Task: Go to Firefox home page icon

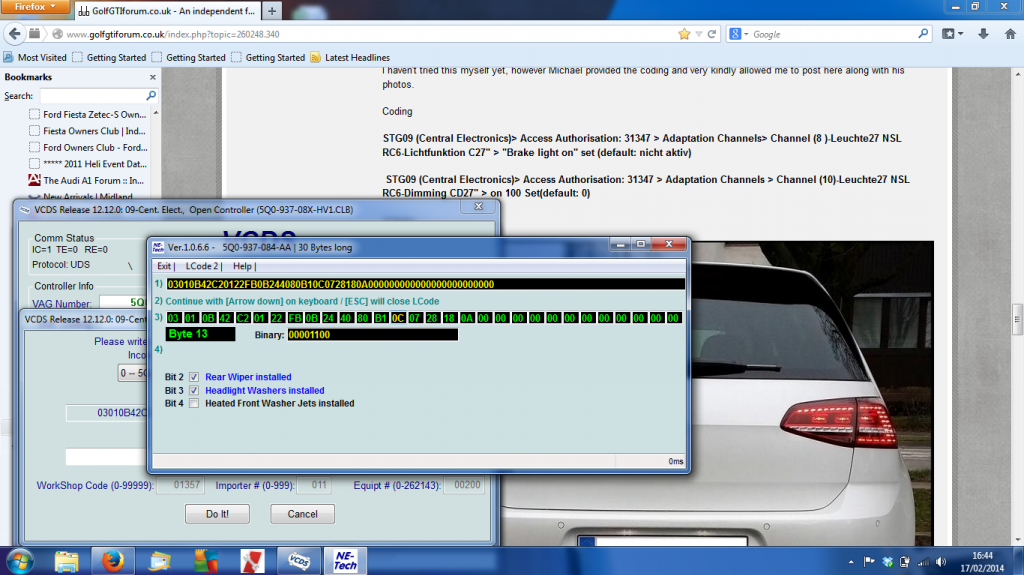Action: 1010,34
